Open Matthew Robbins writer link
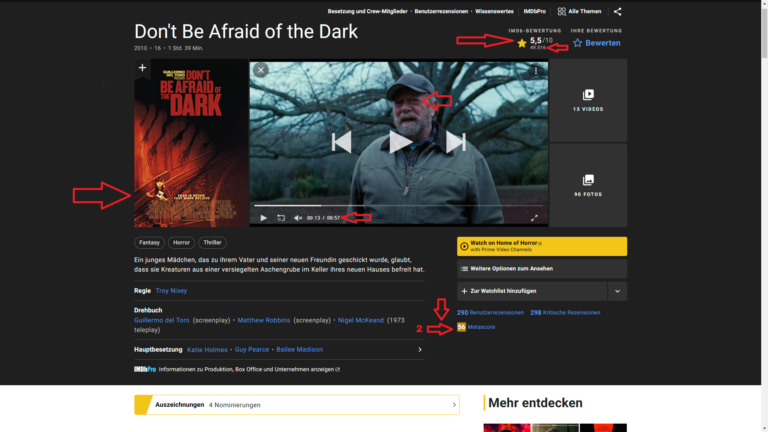The image size is (768, 432). tap(264, 320)
